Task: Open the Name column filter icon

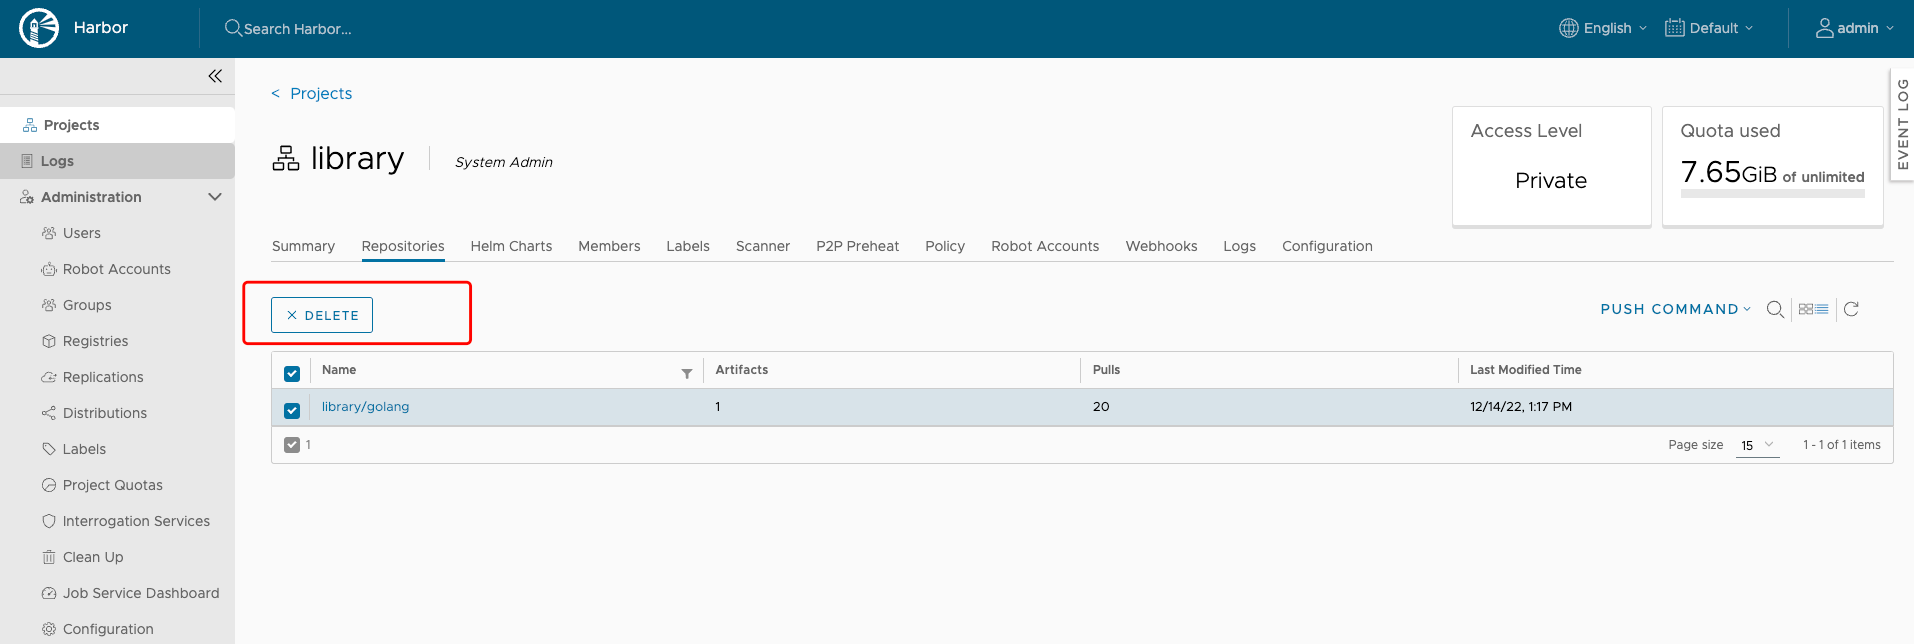Action: [687, 373]
